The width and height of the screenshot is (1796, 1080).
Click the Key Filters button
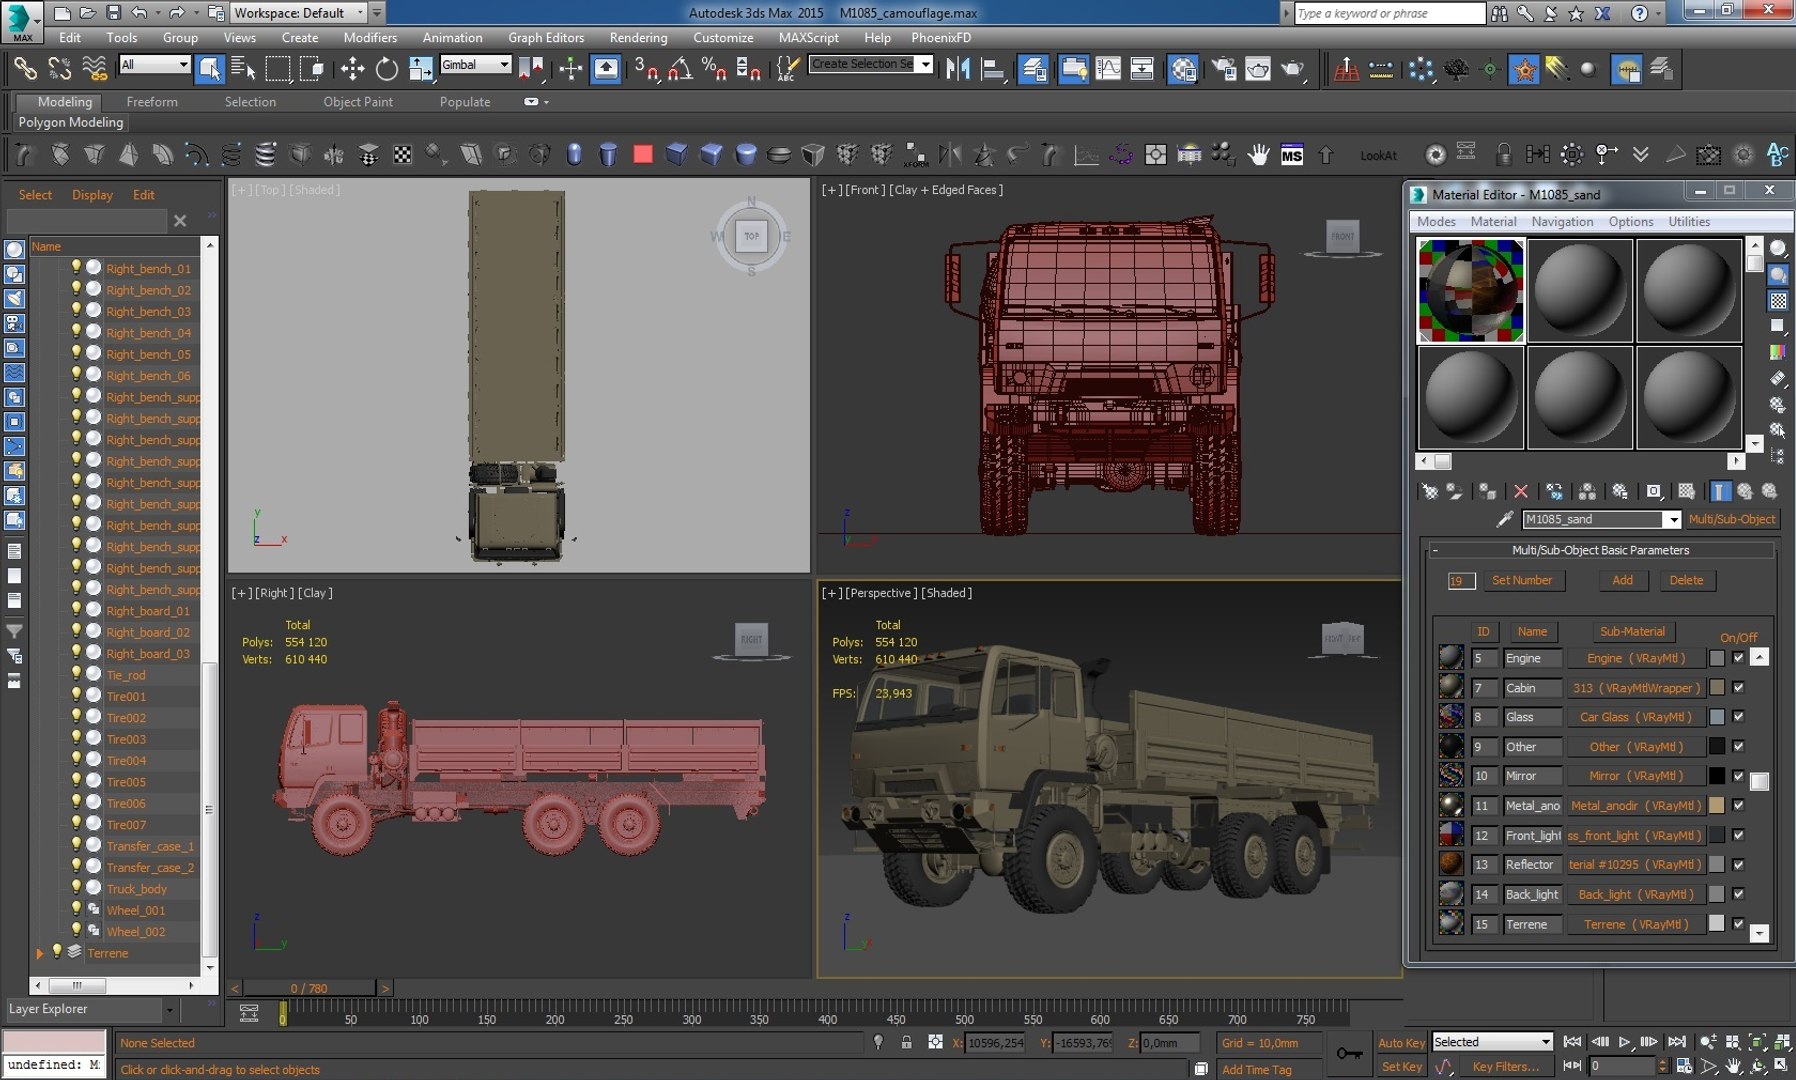click(x=1505, y=1066)
